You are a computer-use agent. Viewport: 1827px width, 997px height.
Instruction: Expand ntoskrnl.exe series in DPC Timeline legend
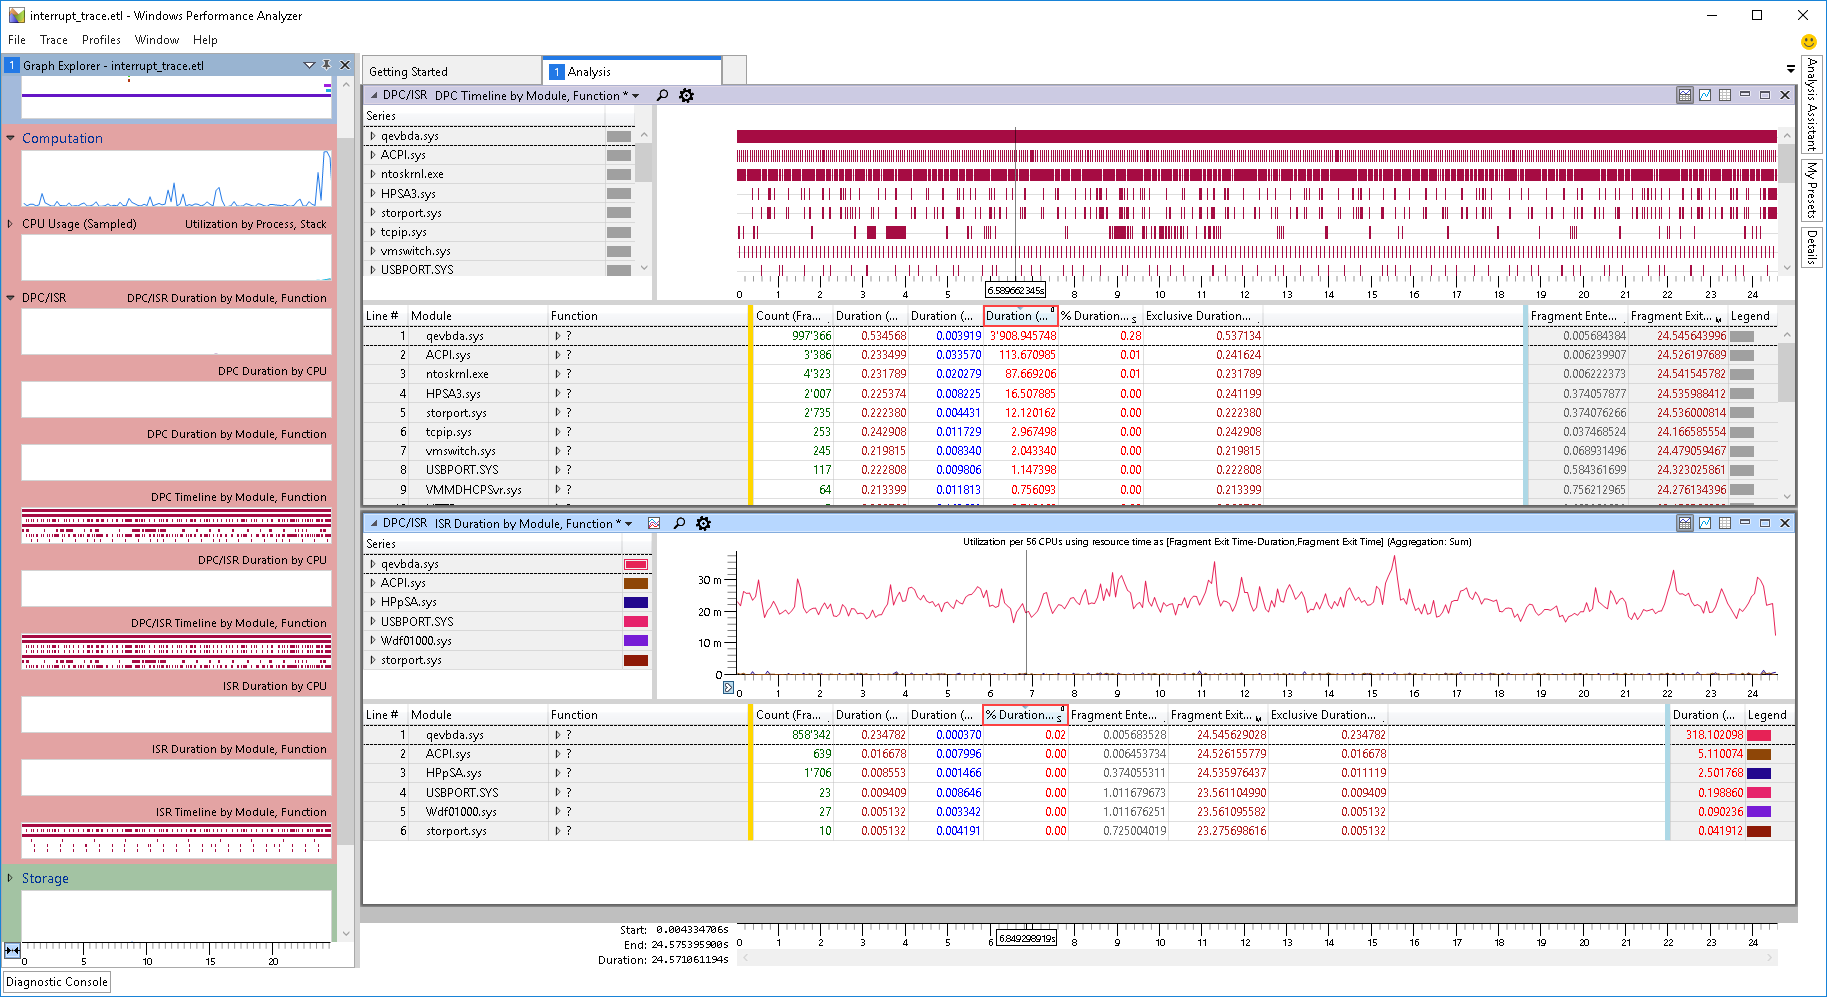[x=373, y=174]
